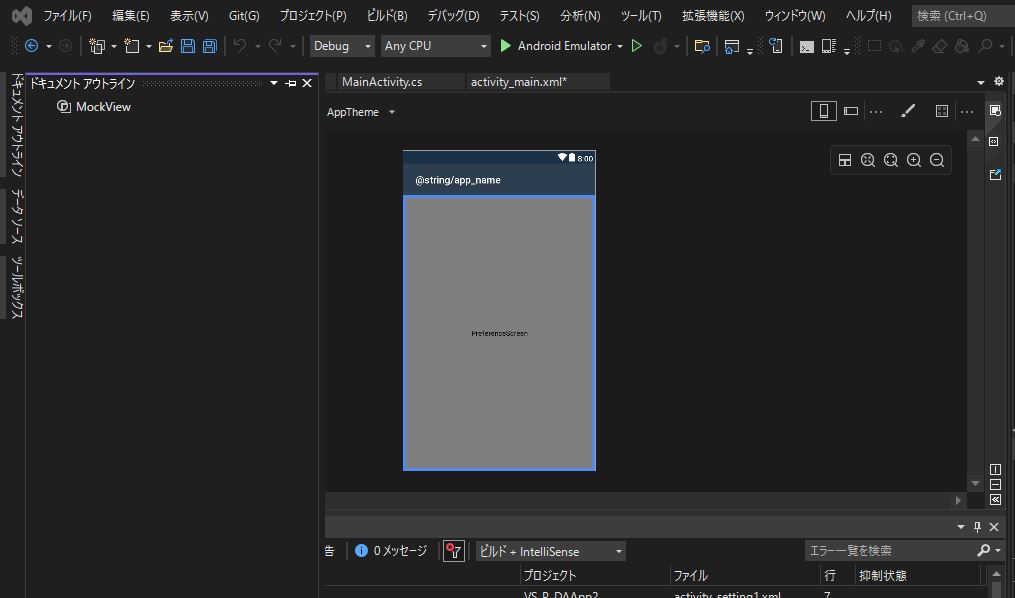Image resolution: width=1015 pixels, height=598 pixels.
Task: Open the Debug configuration dropdown
Action: (342, 46)
